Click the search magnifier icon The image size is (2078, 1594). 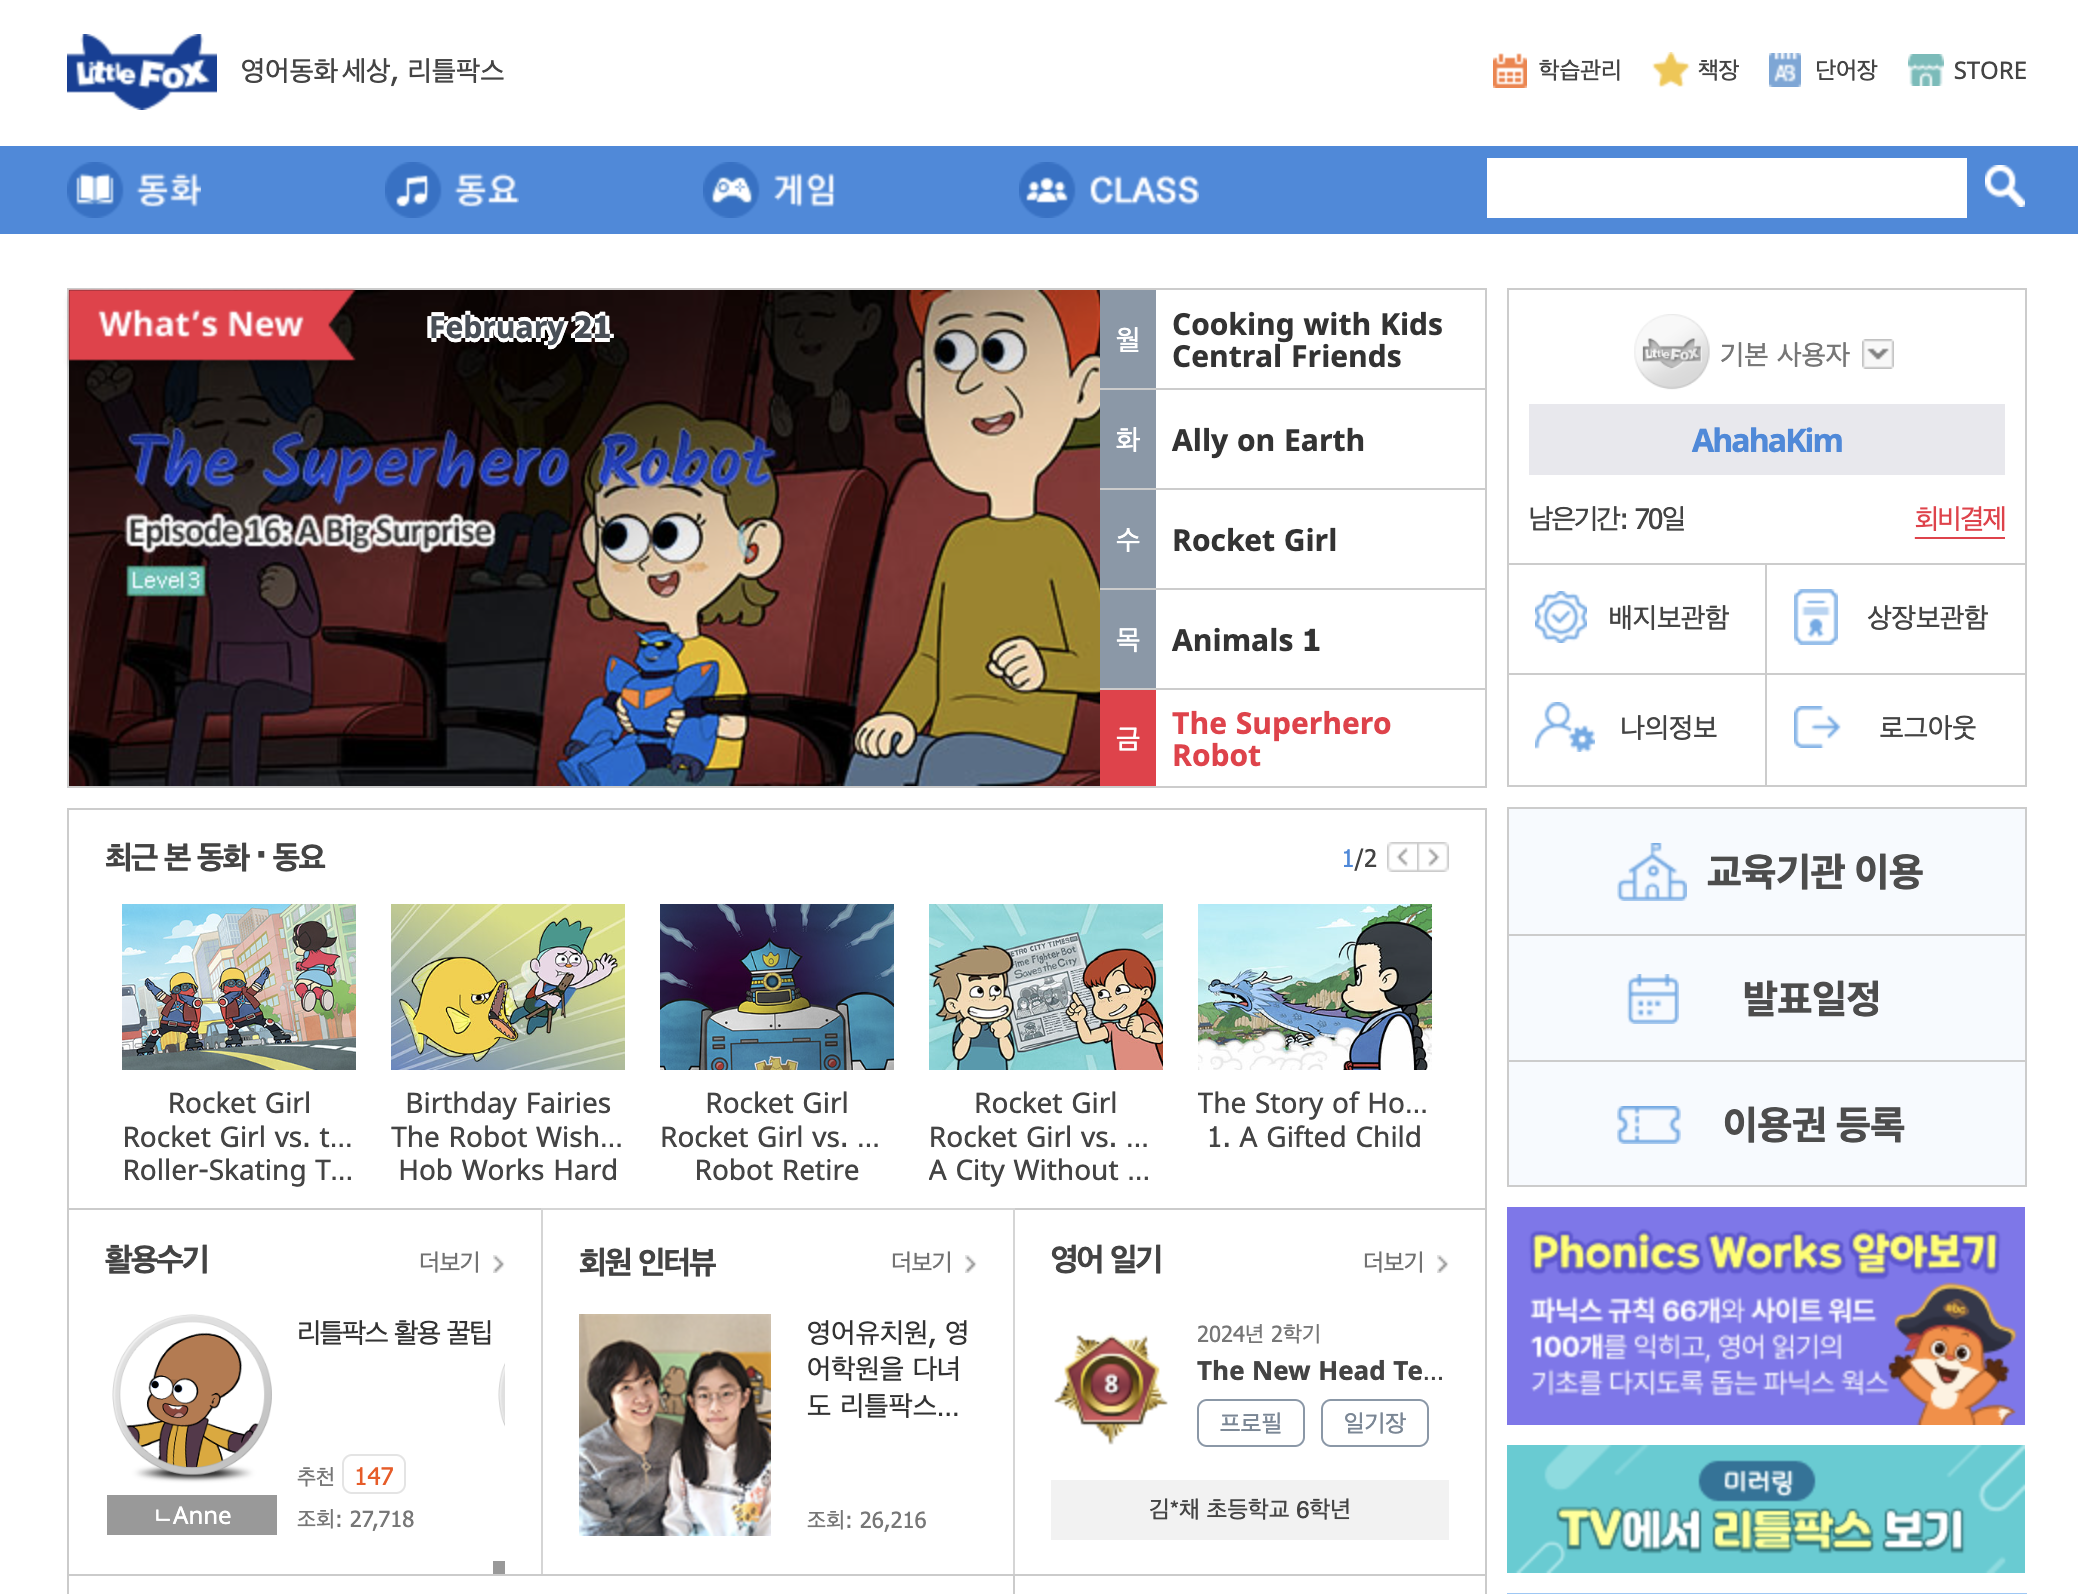pyautogui.click(x=2003, y=187)
